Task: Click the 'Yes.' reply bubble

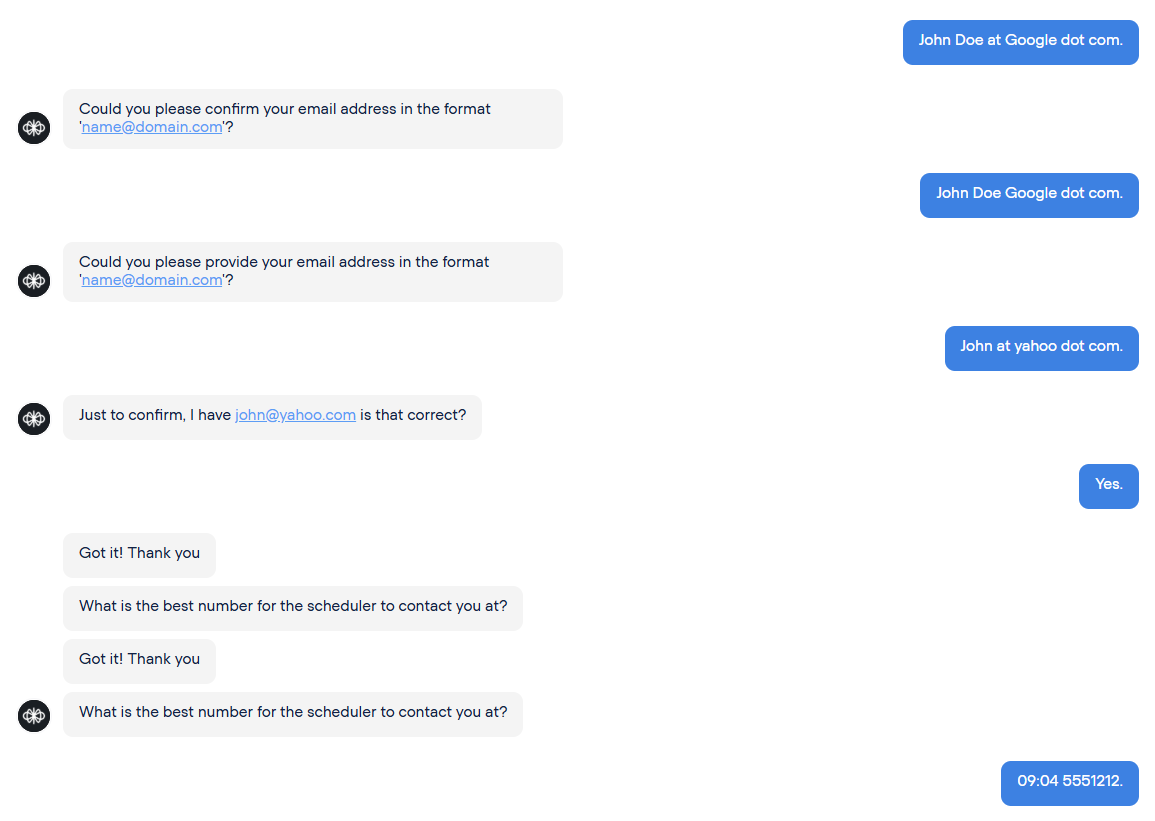Action: (1109, 486)
